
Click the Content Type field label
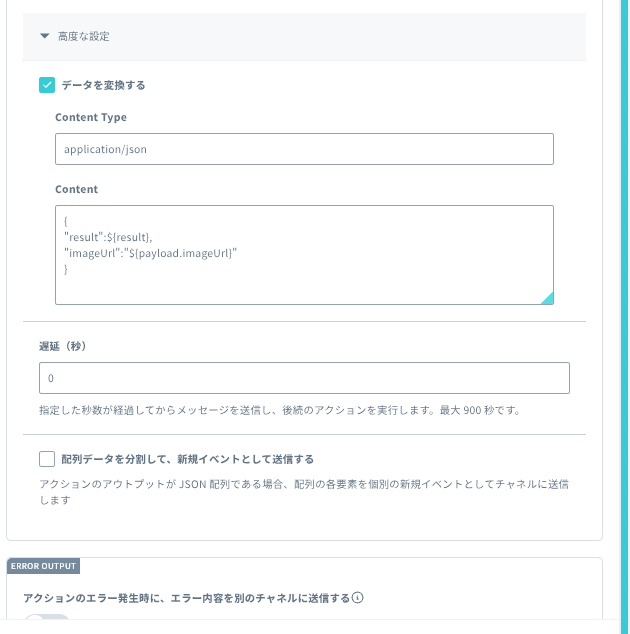(91, 117)
